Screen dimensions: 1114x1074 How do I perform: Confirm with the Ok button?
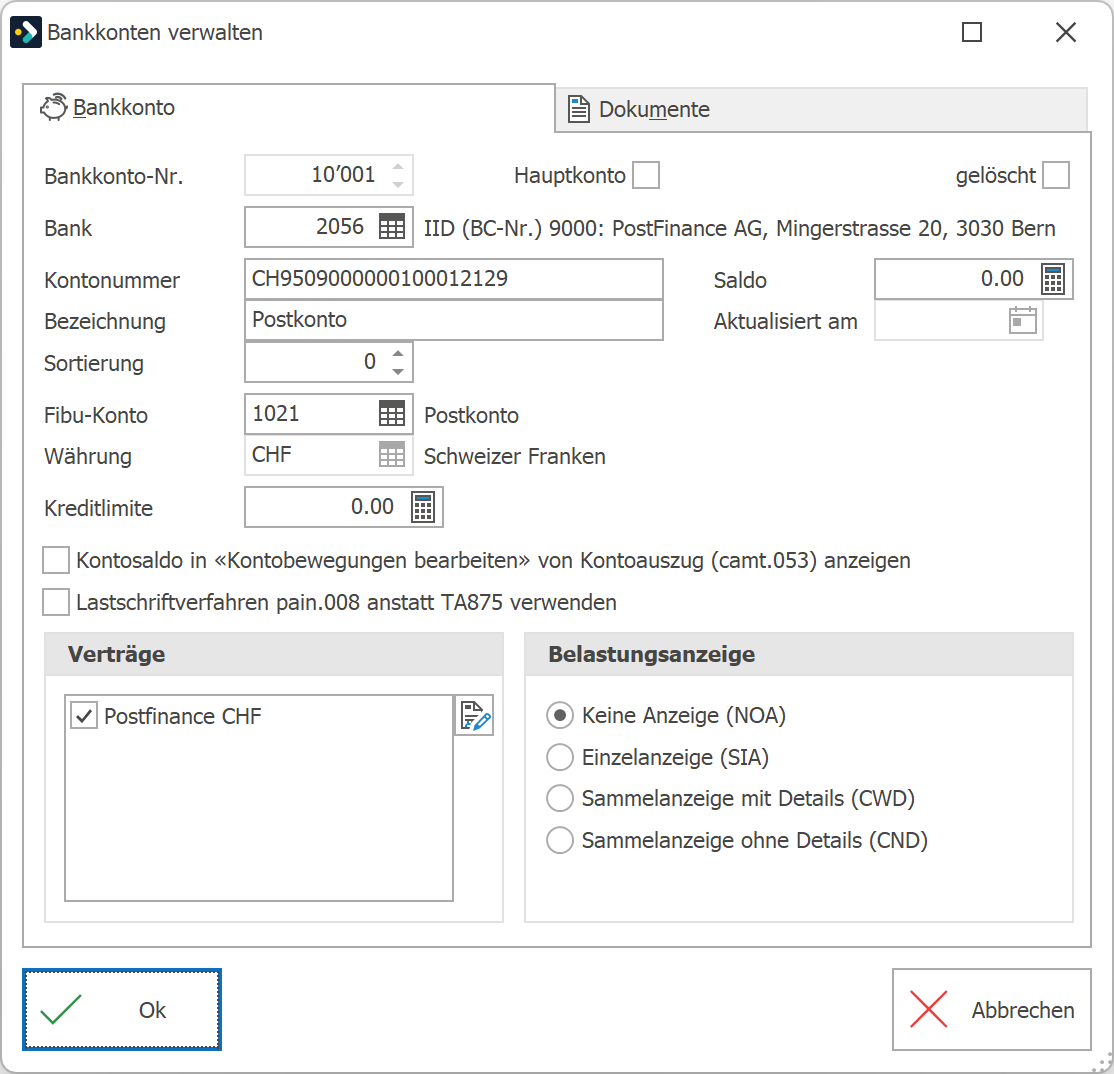(121, 1009)
